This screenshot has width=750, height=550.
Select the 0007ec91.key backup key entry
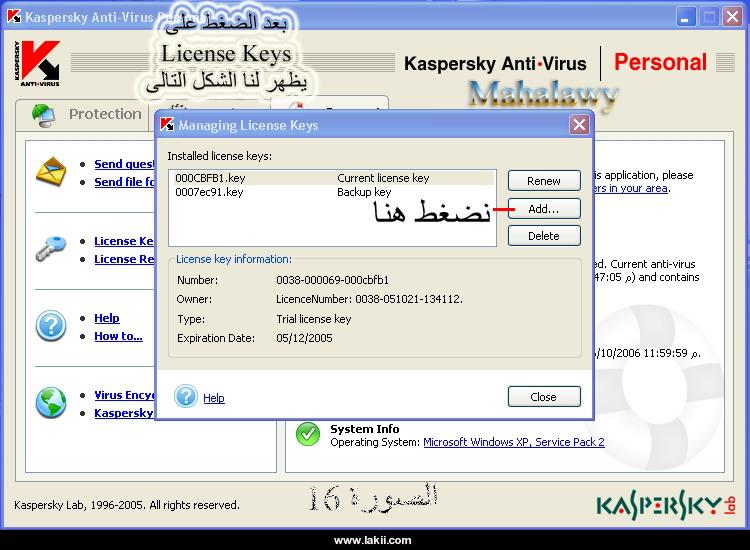click(x=332, y=192)
